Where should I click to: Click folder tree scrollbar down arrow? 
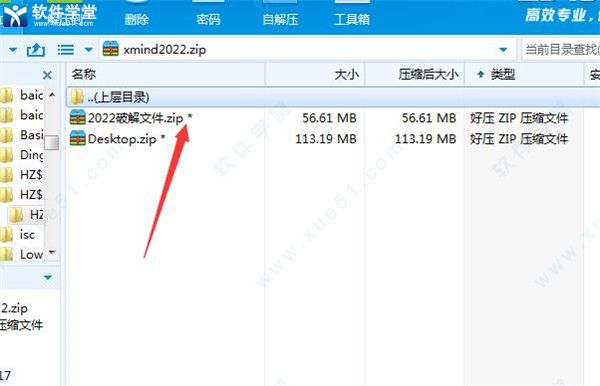click(52, 252)
